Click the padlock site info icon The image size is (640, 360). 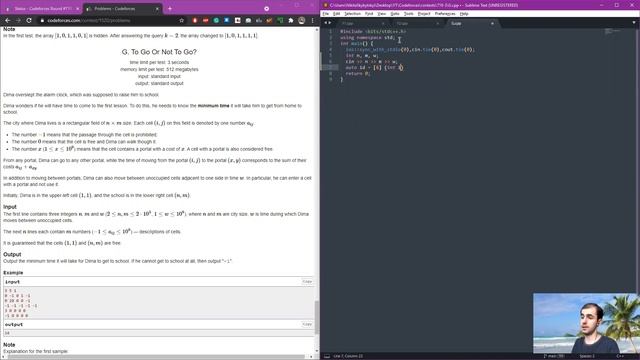(42, 20)
